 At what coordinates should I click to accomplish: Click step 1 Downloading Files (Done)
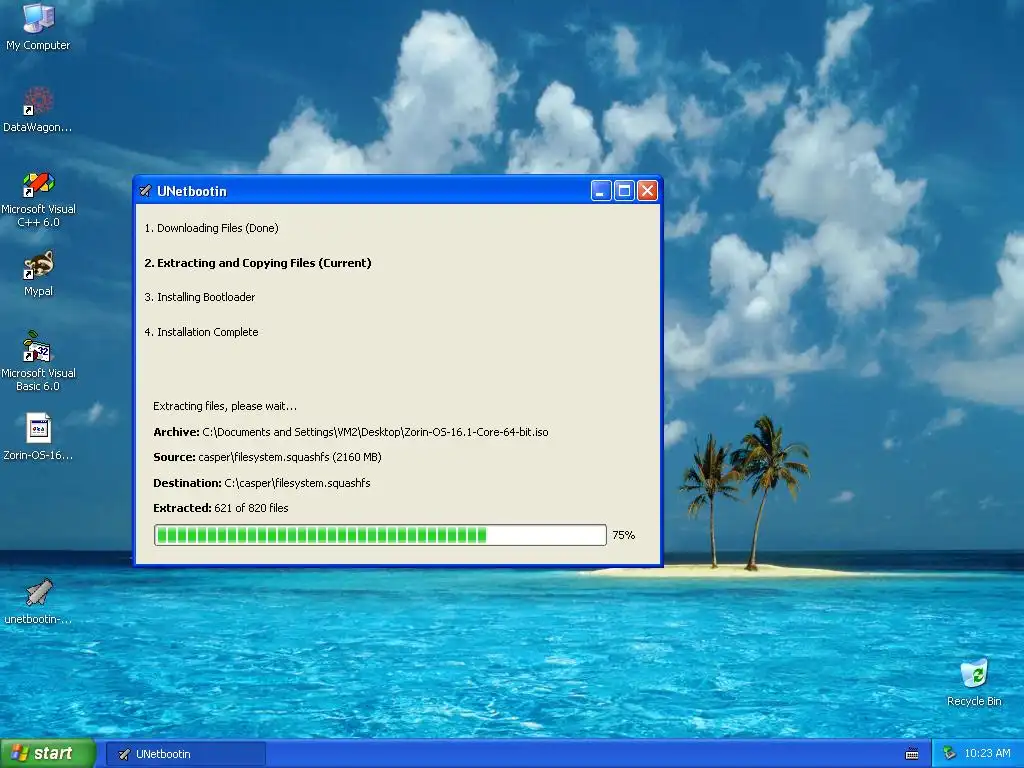click(x=212, y=228)
